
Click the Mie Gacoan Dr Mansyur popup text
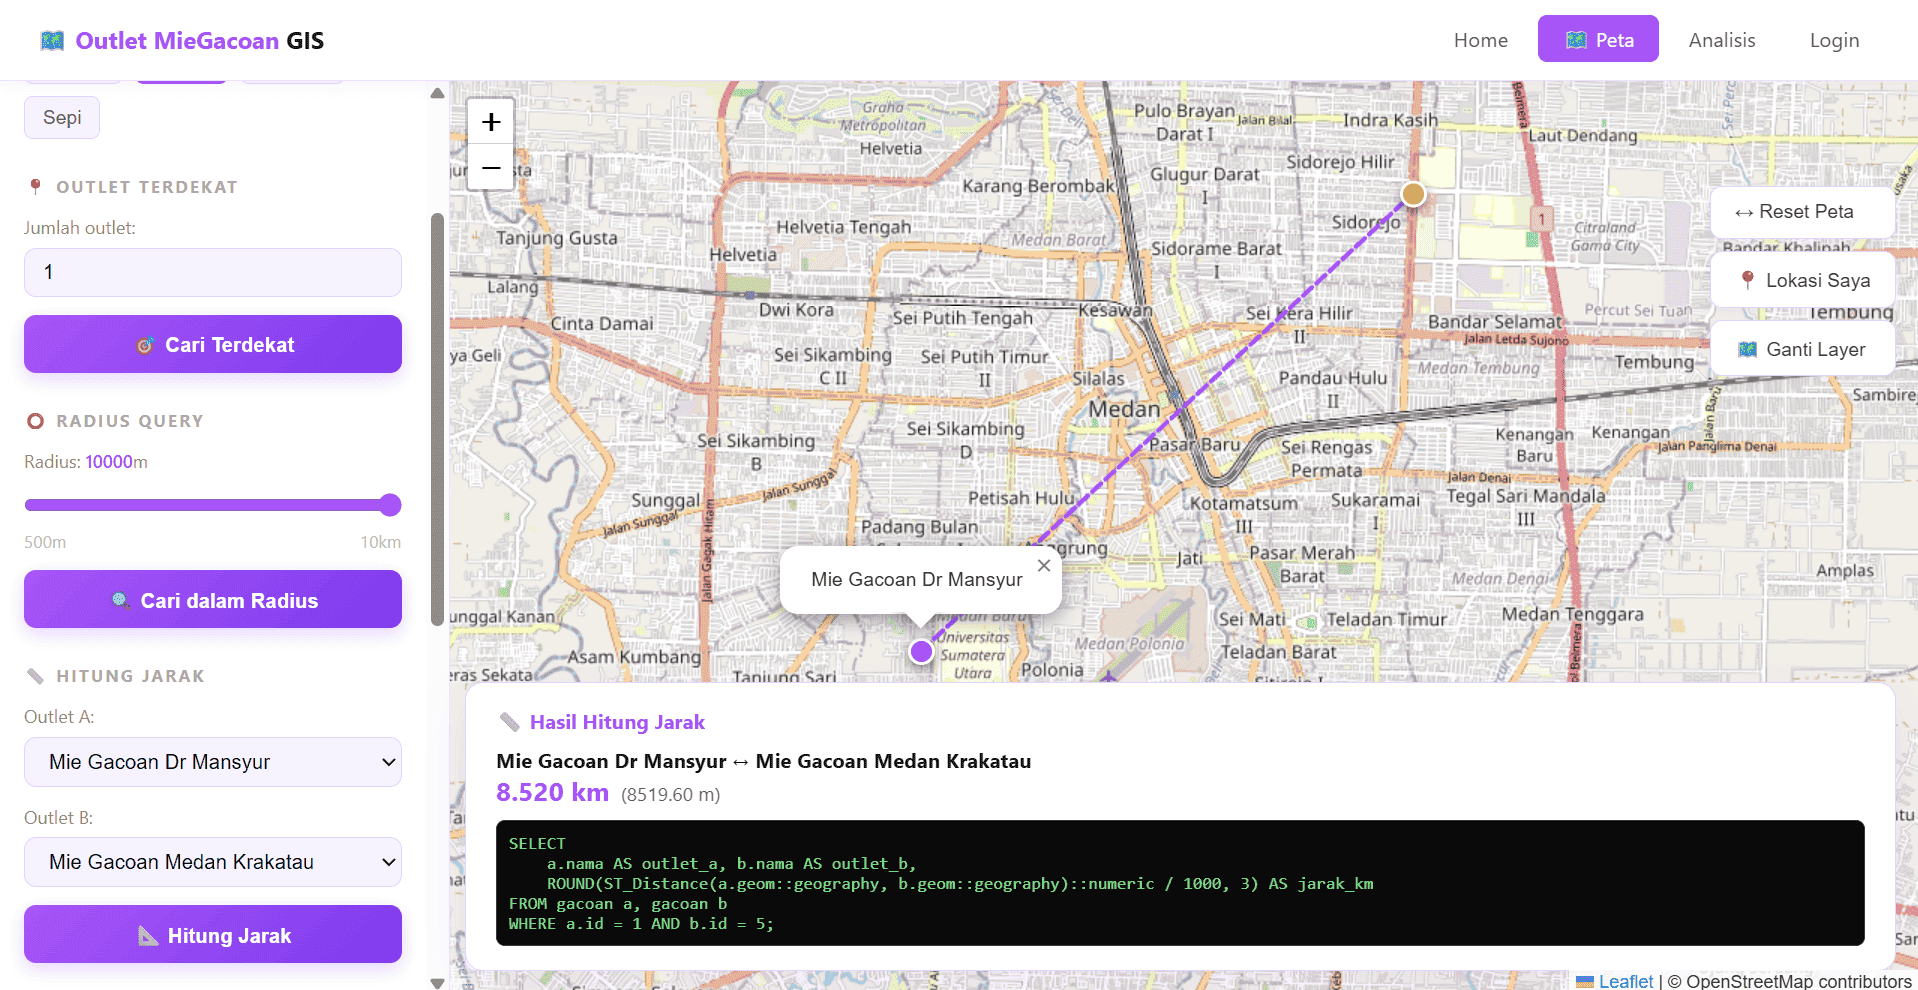point(917,580)
